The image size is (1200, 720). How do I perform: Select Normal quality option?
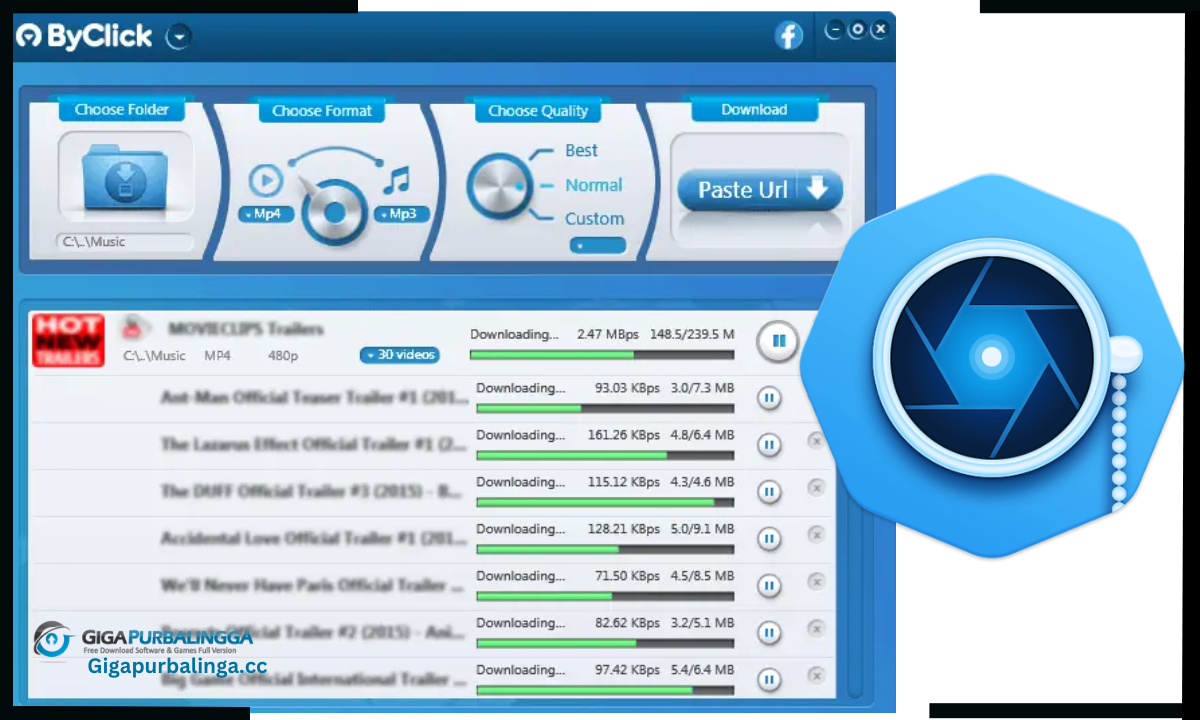coord(593,185)
